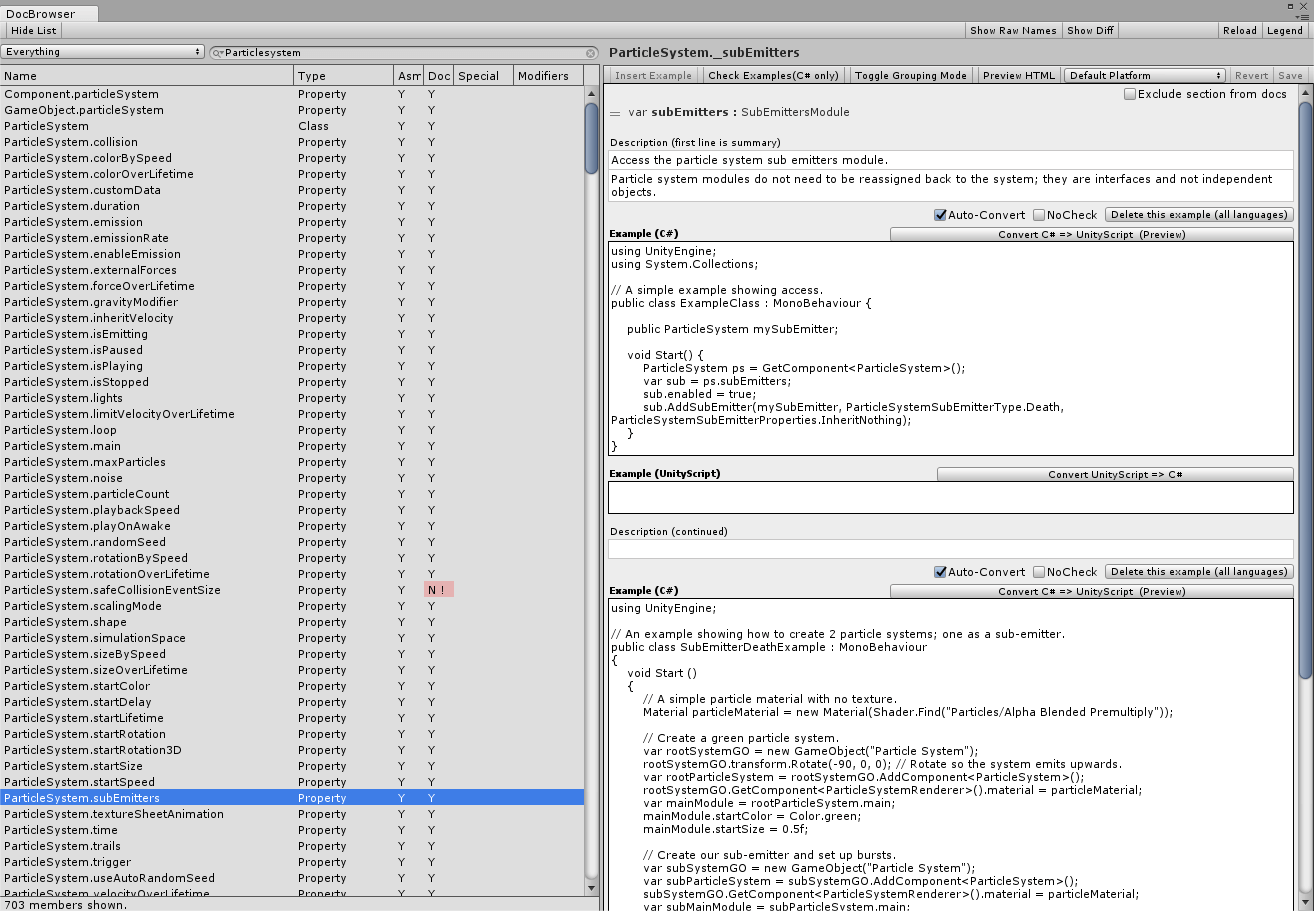Select ParticleSystem.textureSheetAnimation row
The height and width of the screenshot is (911, 1314).
[292, 814]
